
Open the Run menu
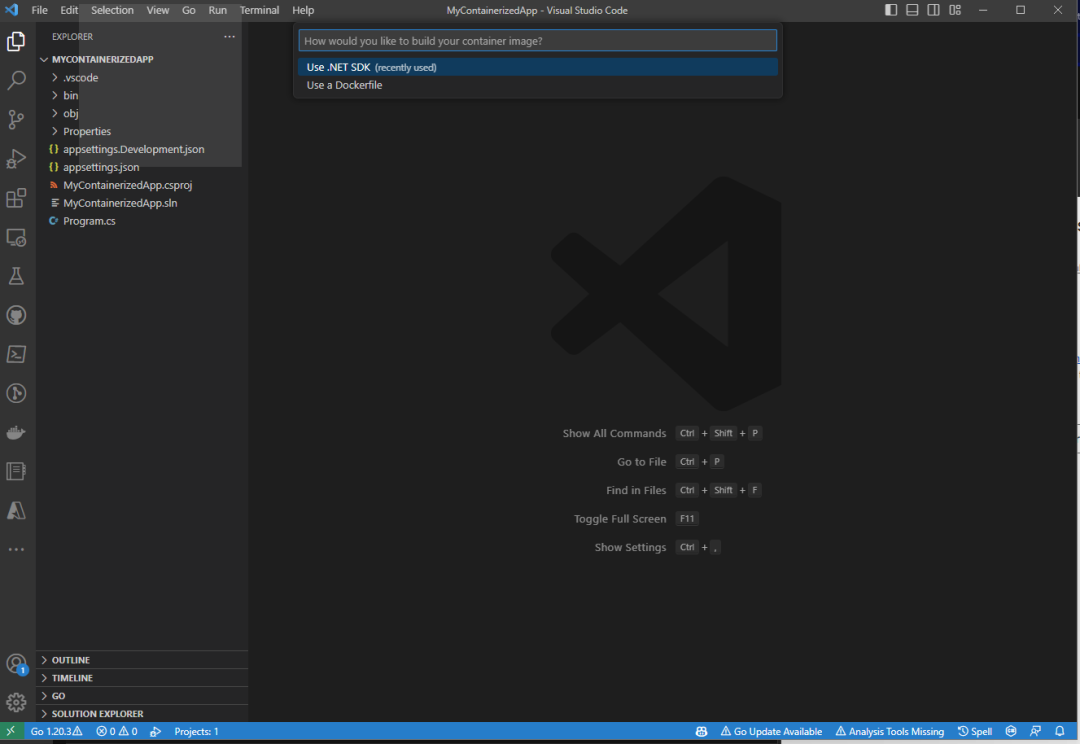218,10
